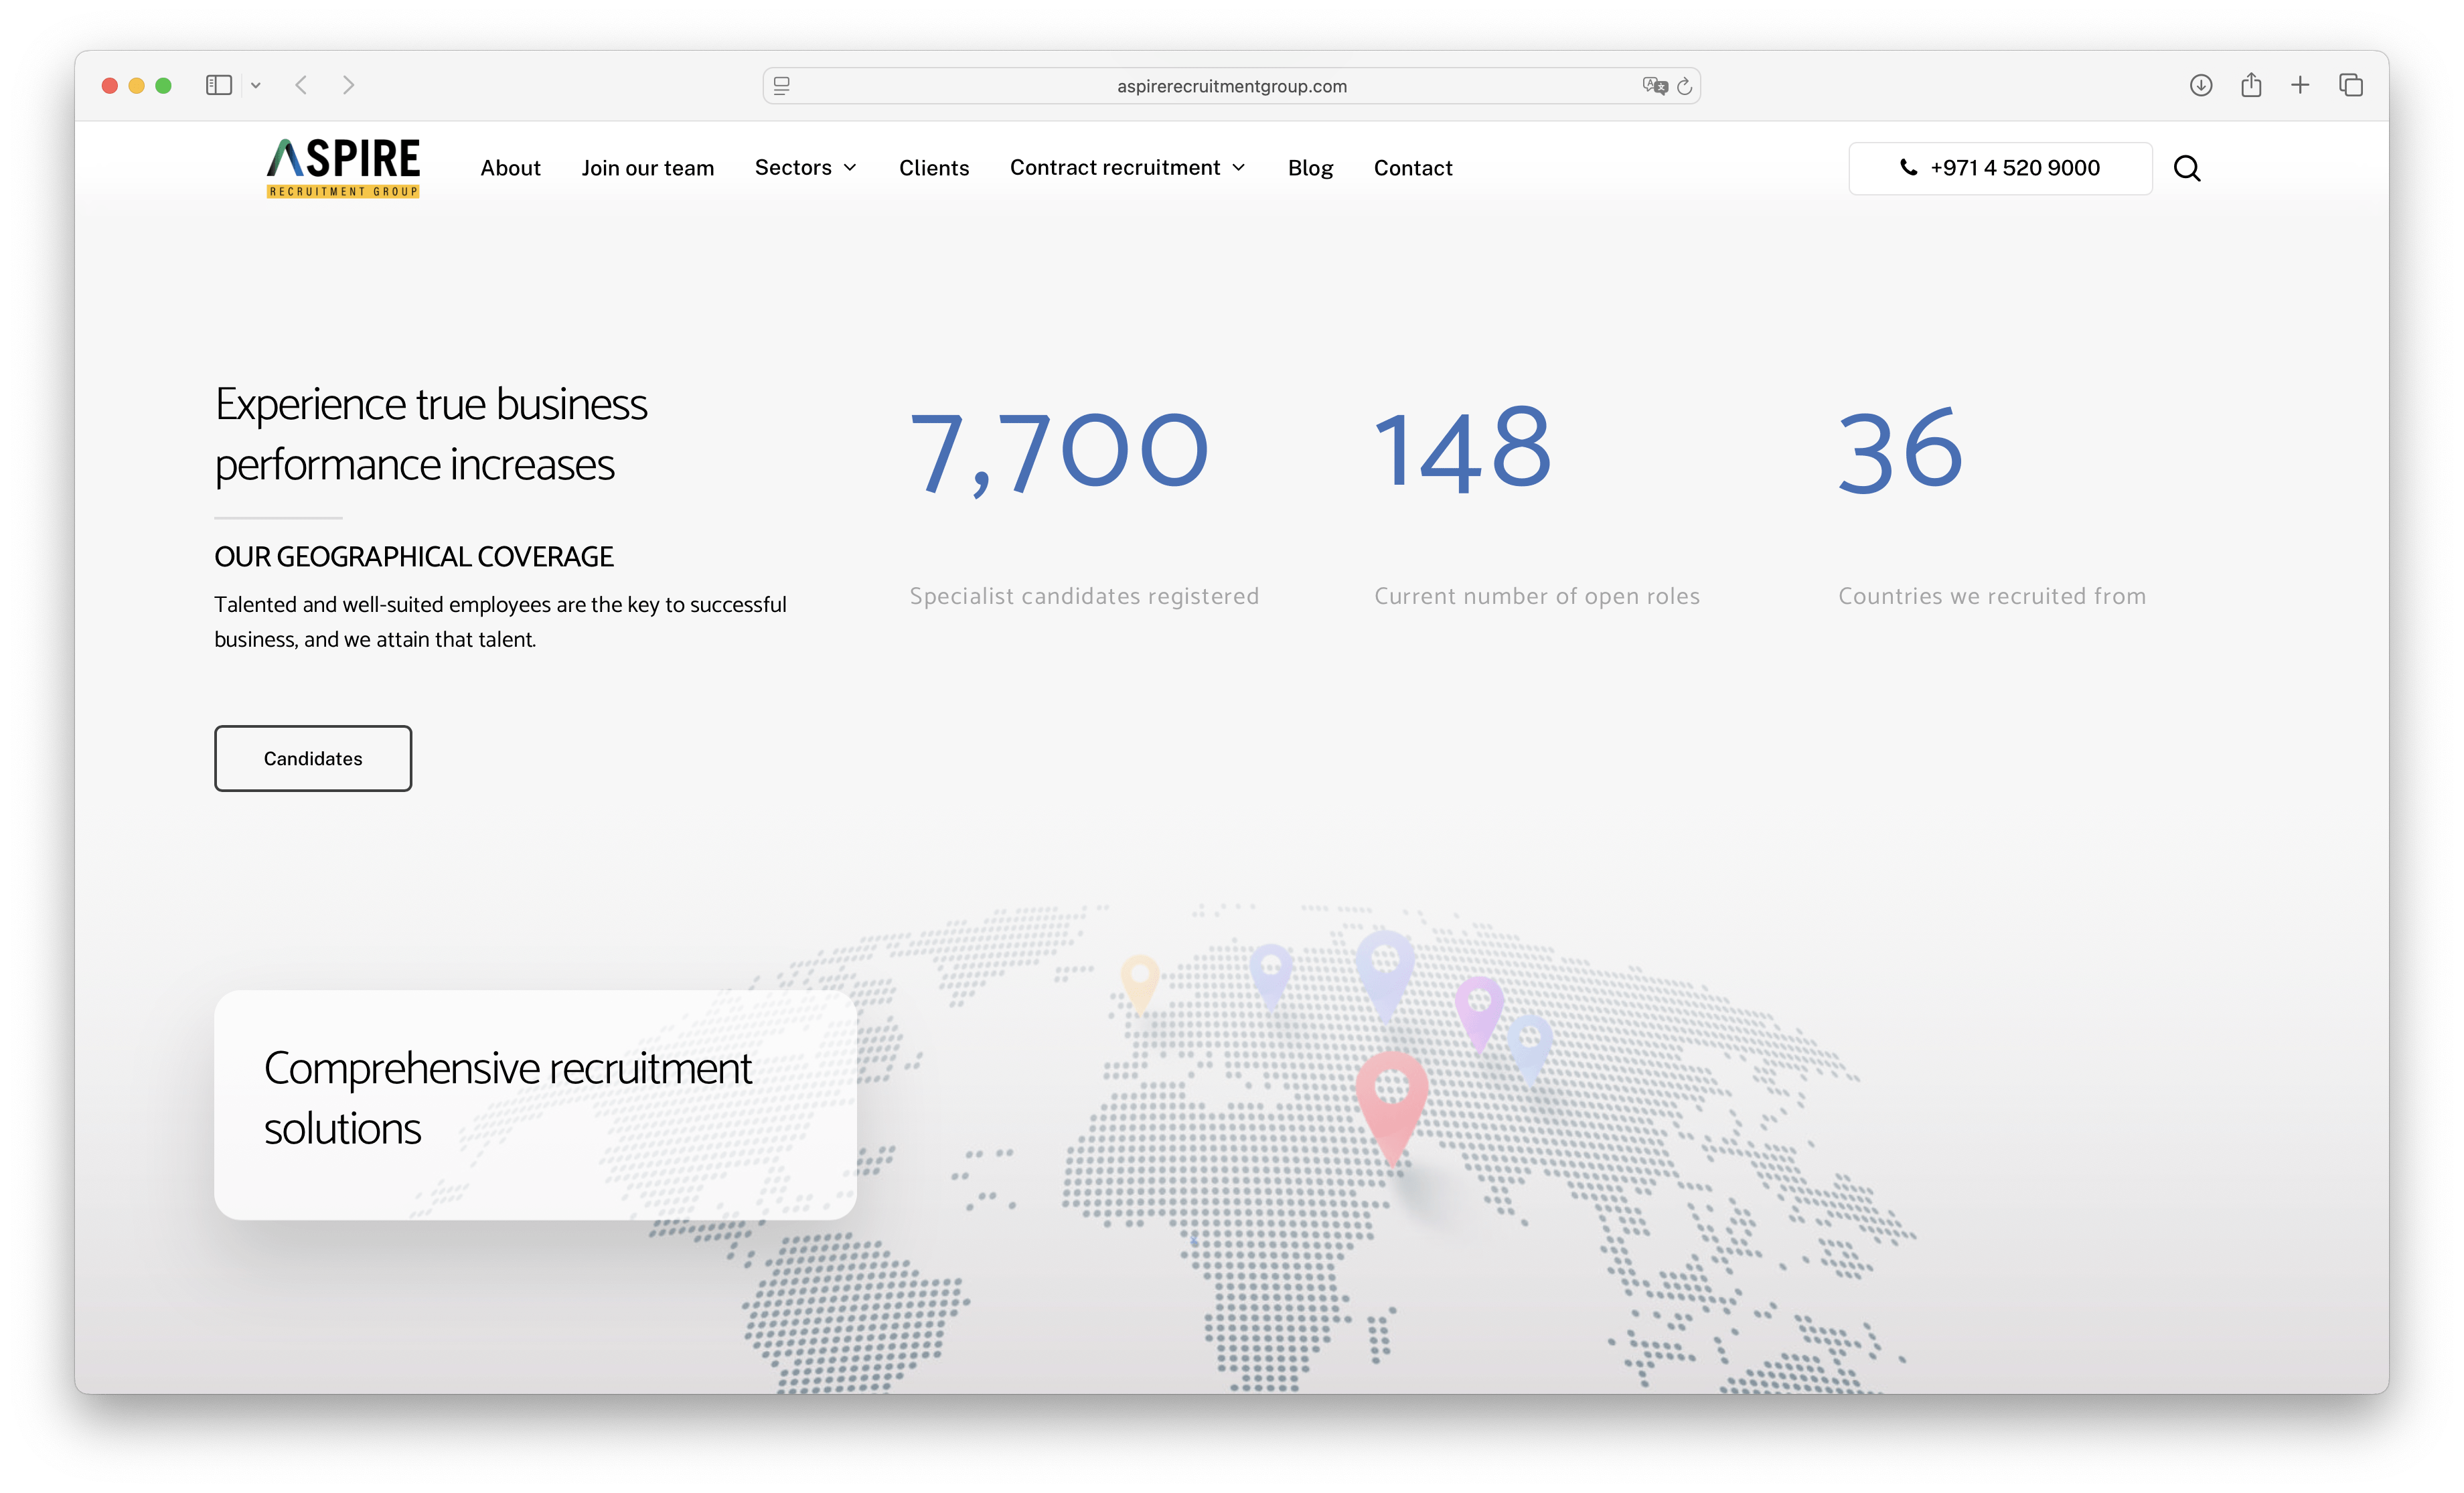Screen dimensions: 2464x1493
Task: Click the Candidates button
Action: (313, 758)
